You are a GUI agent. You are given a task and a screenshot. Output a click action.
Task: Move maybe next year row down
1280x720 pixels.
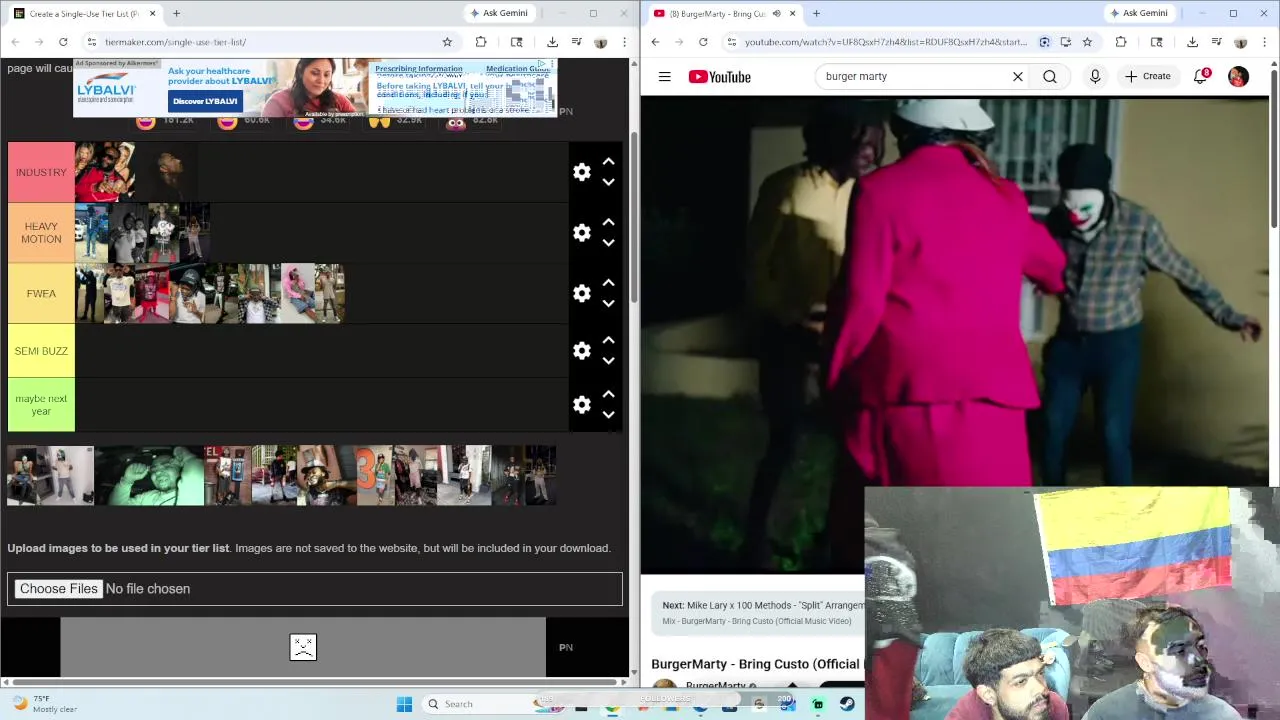[608, 415]
